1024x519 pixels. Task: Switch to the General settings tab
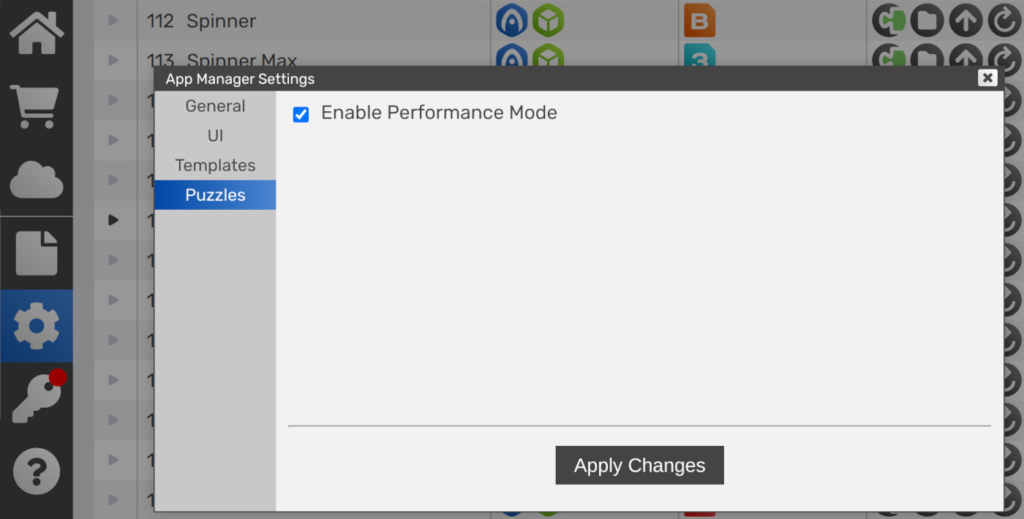tap(215, 106)
